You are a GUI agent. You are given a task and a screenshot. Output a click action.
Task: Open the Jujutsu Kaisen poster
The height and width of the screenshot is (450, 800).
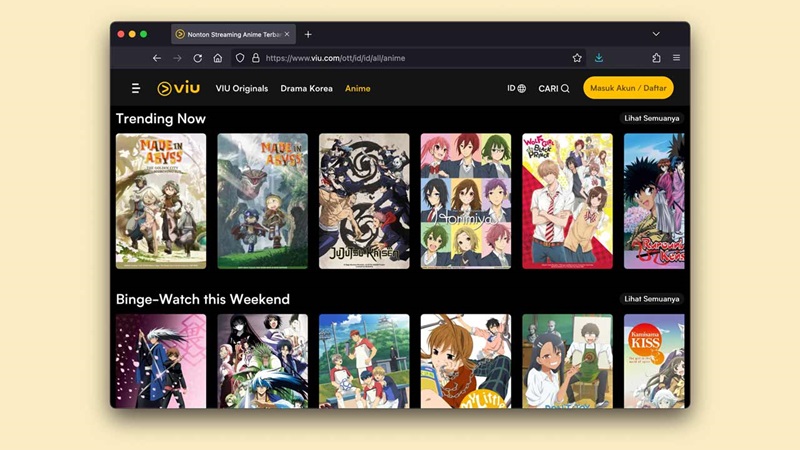click(x=364, y=201)
